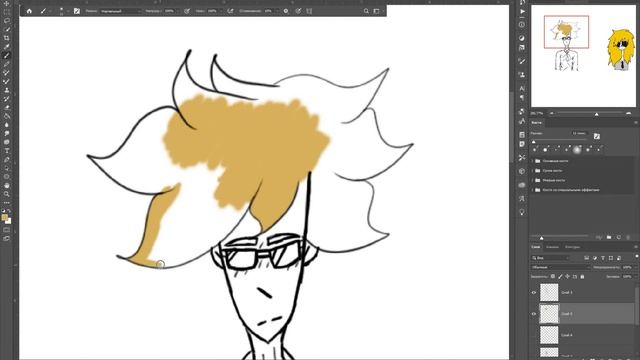Select the Eyedropper tool
Screen dimensions: 640x360
pos(7,47)
